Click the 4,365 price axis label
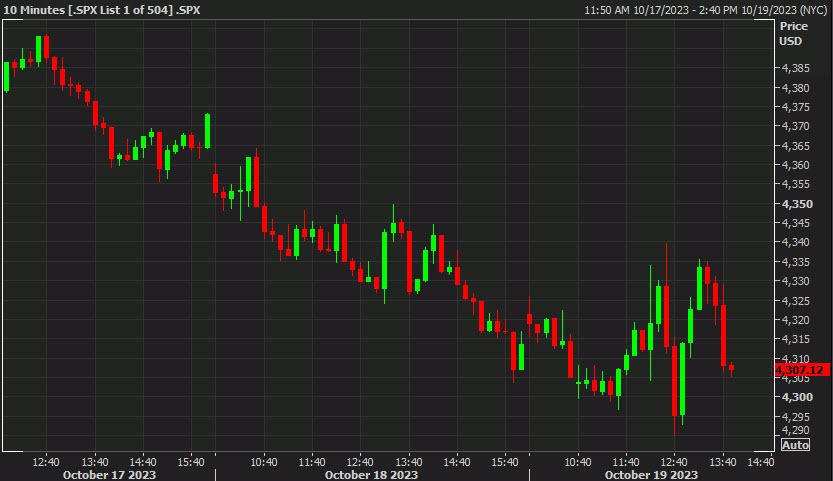The width and height of the screenshot is (833, 481). (x=795, y=146)
